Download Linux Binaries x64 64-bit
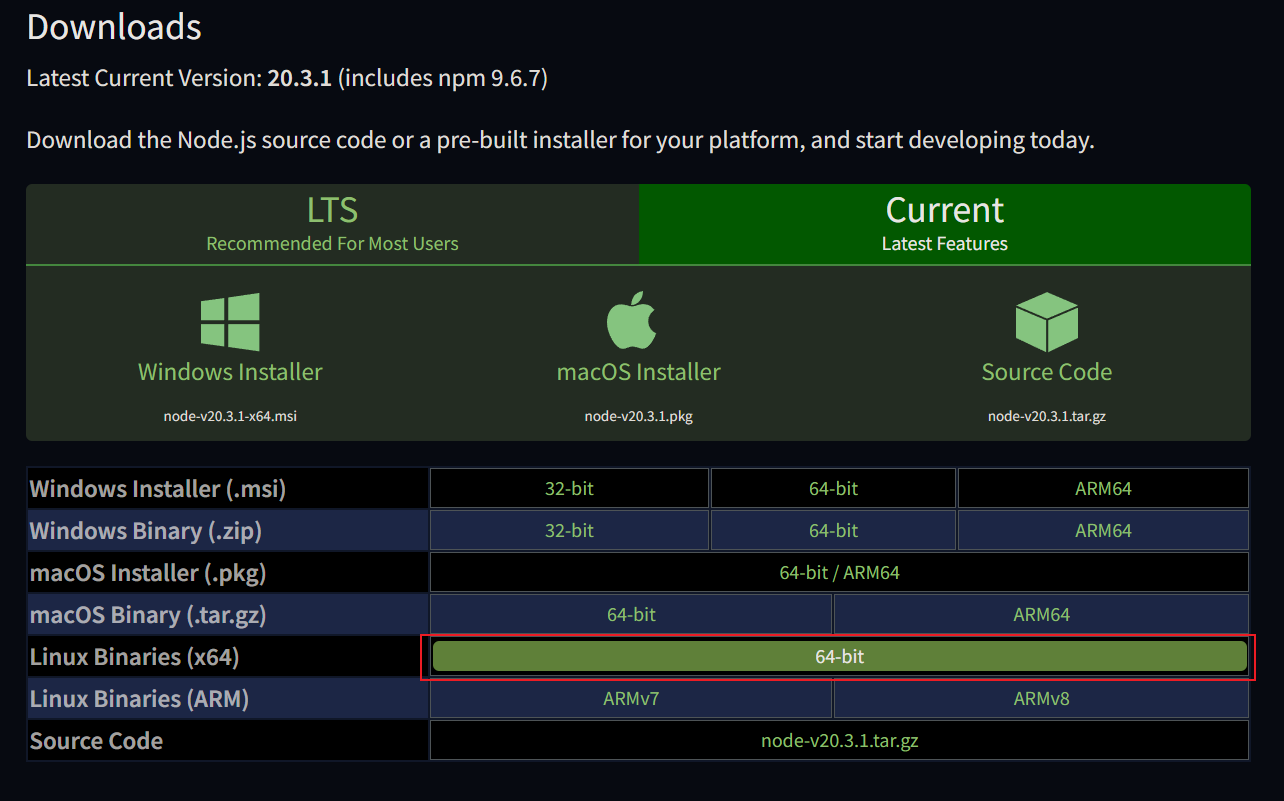The width and height of the screenshot is (1284, 801). tap(839, 657)
